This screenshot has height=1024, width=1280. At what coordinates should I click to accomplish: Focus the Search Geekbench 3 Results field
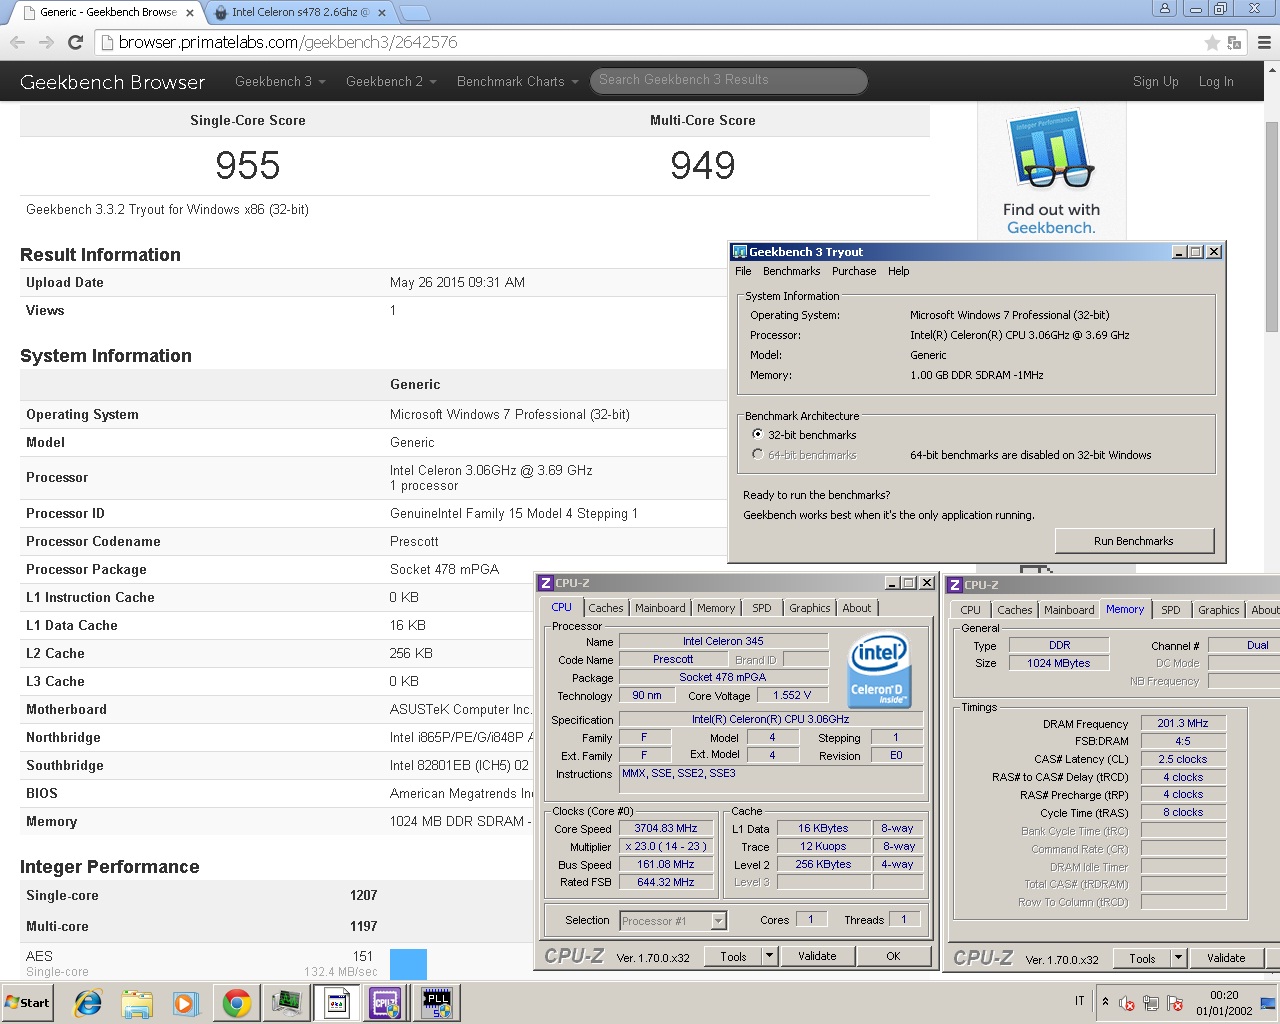[x=729, y=80]
